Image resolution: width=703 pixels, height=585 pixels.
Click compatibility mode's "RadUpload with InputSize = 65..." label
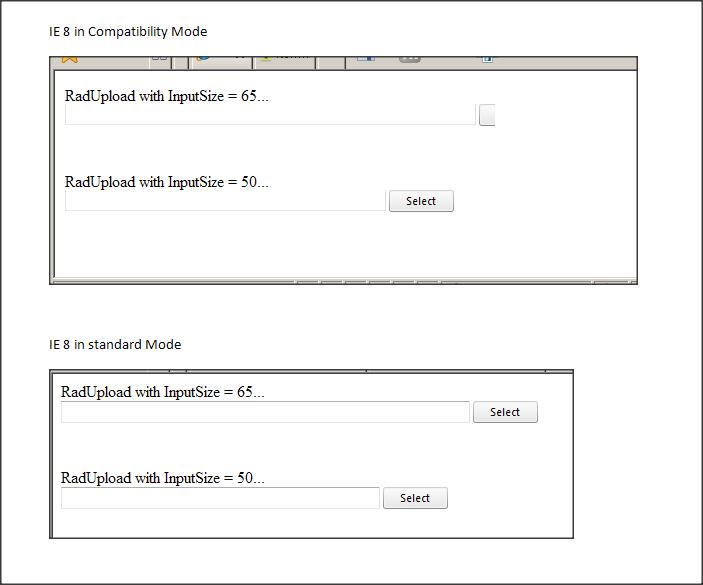click(166, 96)
